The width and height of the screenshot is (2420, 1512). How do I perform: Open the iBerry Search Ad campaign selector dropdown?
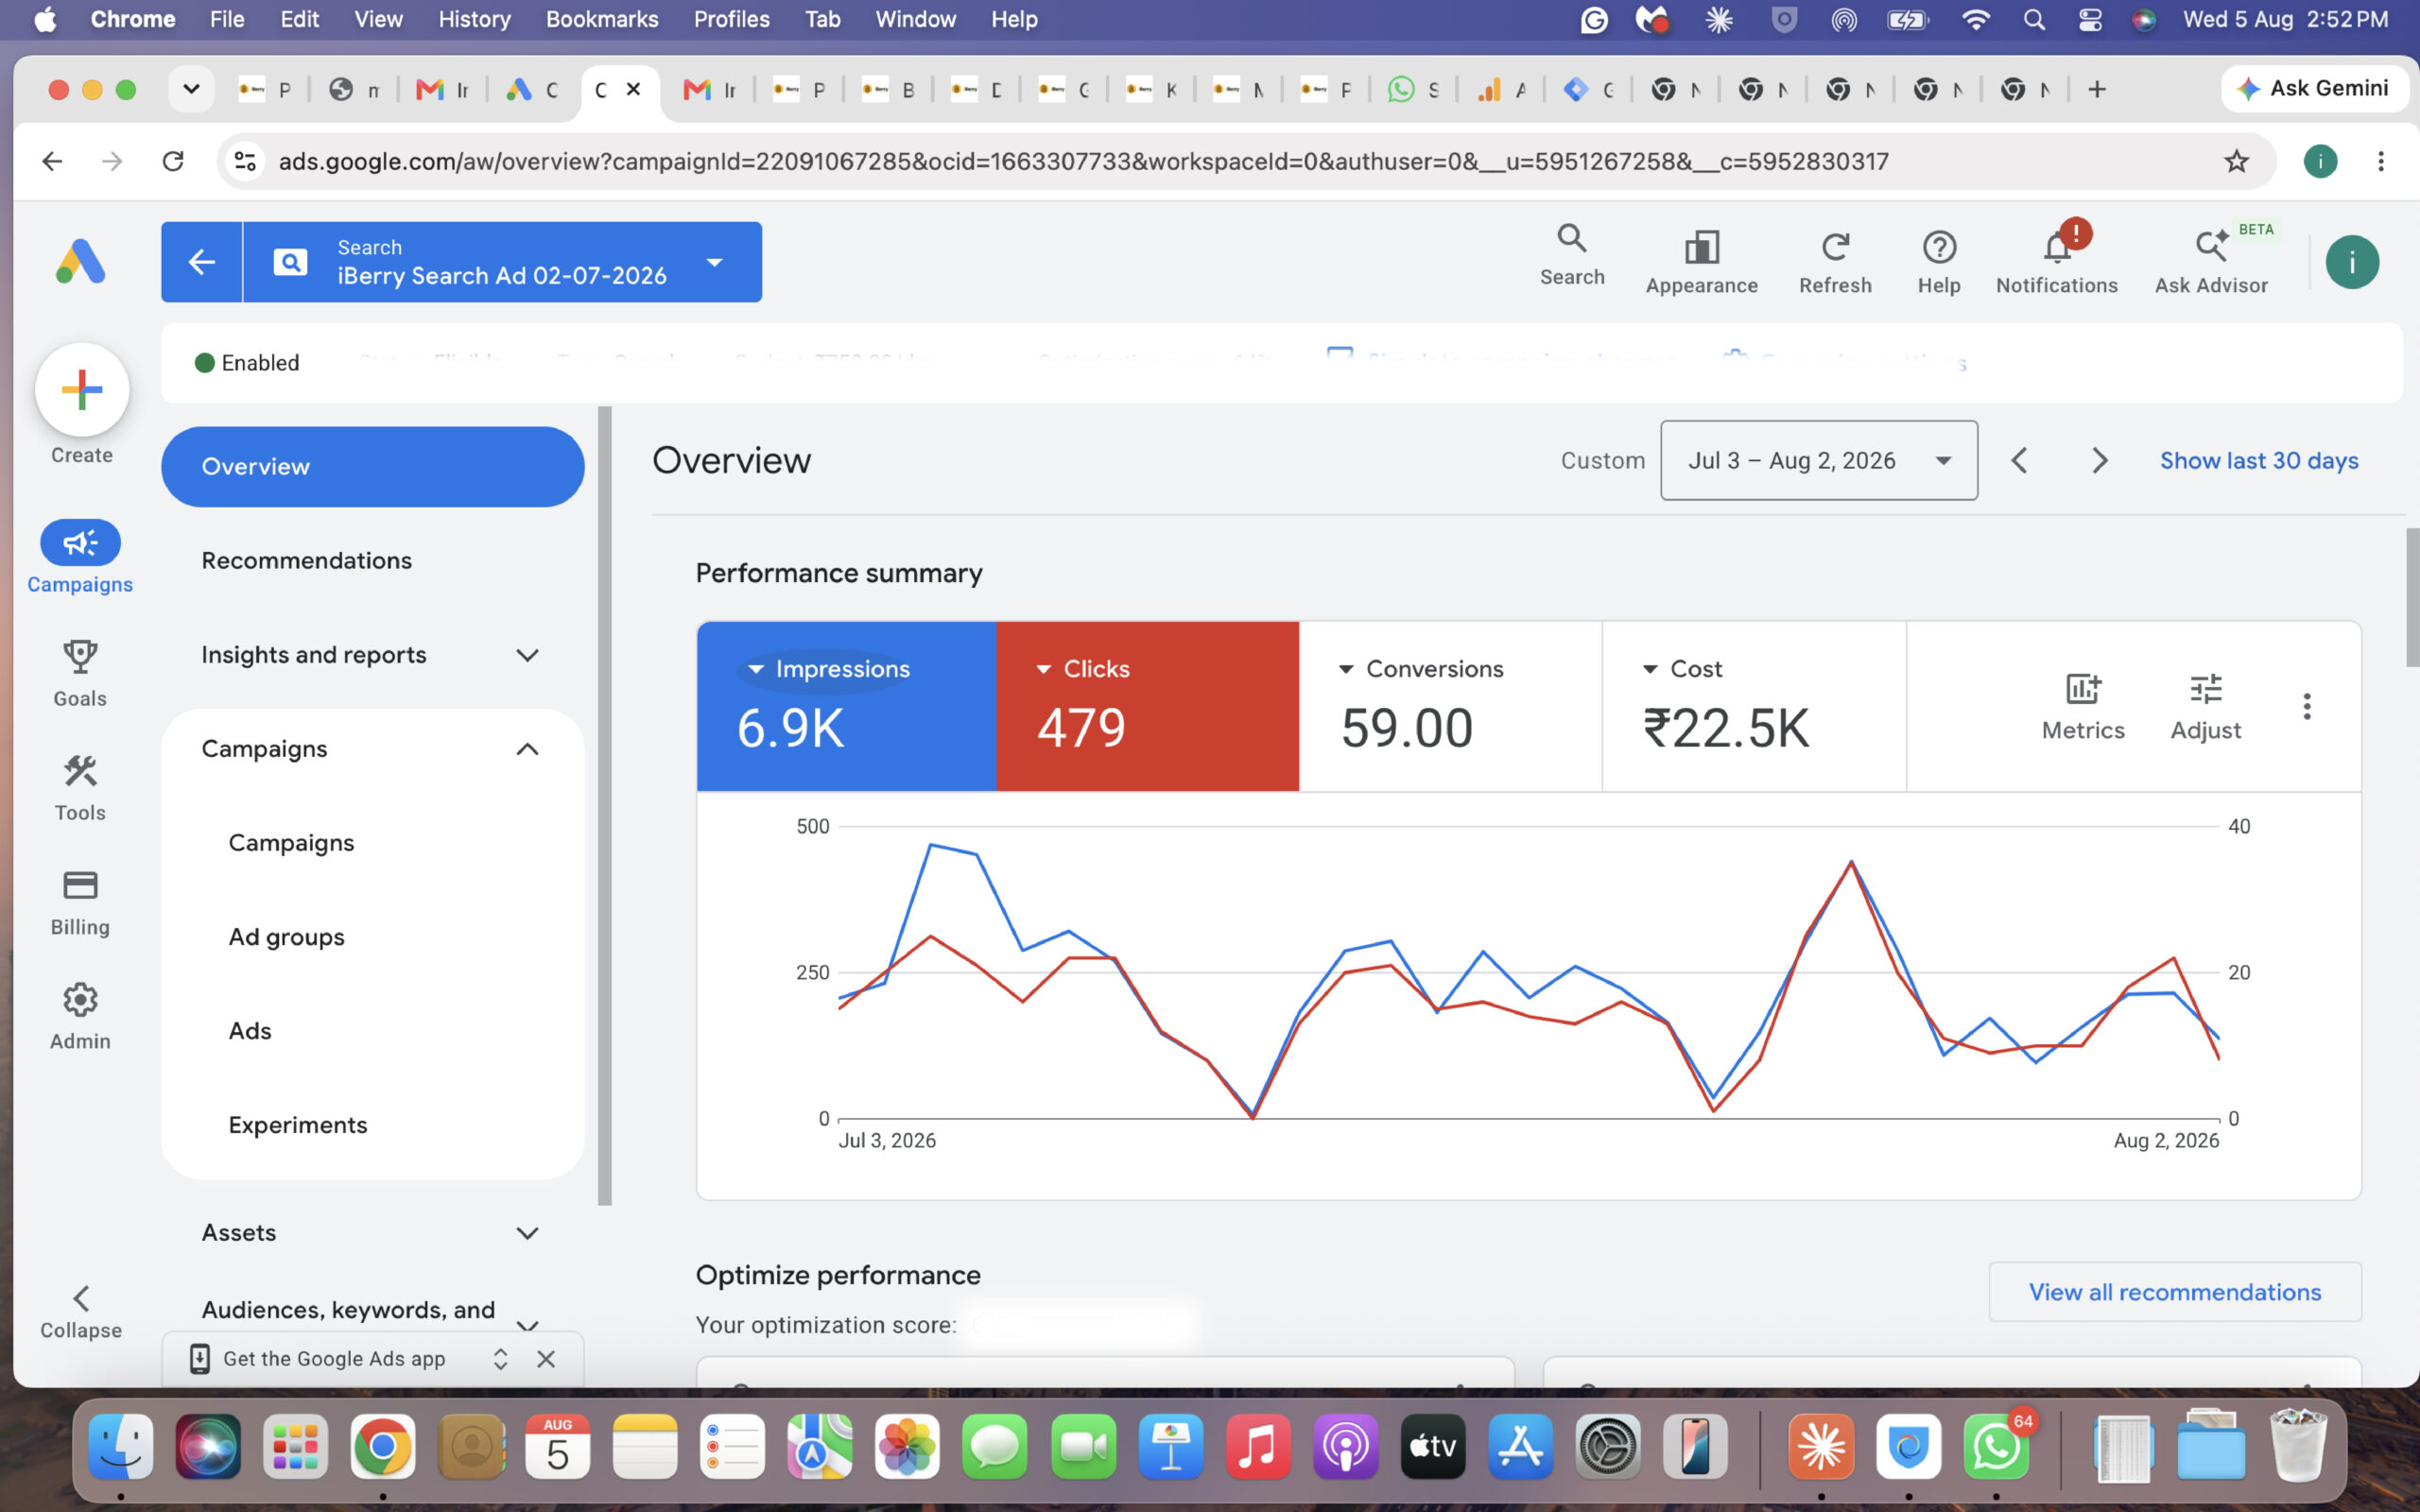(x=714, y=262)
